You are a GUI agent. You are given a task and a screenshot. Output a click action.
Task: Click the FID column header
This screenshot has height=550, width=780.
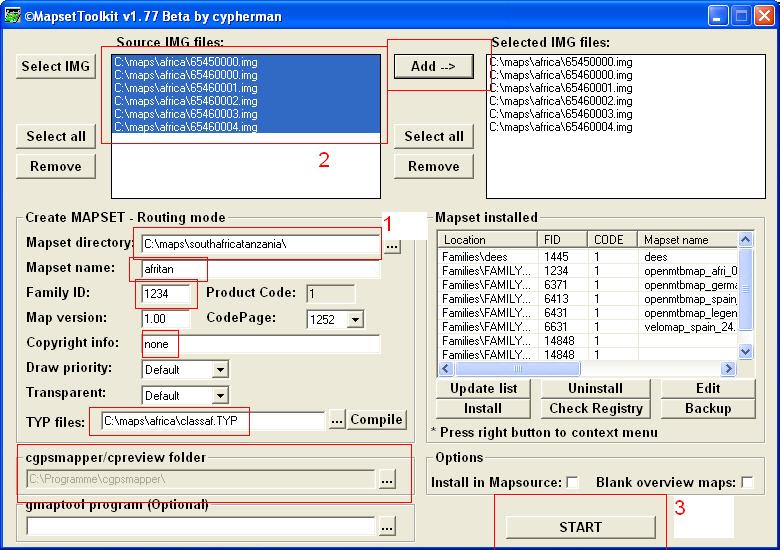pyautogui.click(x=563, y=240)
